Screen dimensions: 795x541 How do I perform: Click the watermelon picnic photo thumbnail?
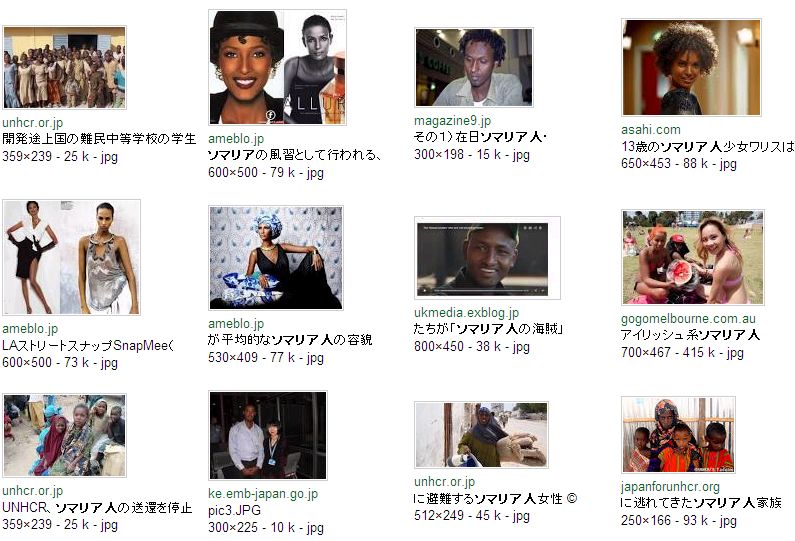(x=693, y=258)
